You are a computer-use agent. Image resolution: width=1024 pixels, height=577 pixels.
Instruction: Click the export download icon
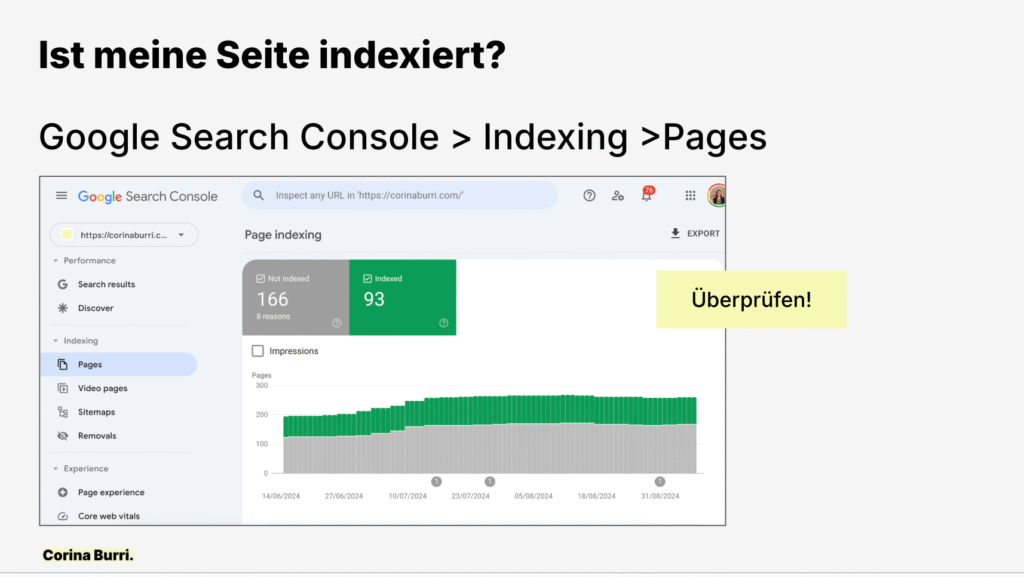[x=676, y=234]
